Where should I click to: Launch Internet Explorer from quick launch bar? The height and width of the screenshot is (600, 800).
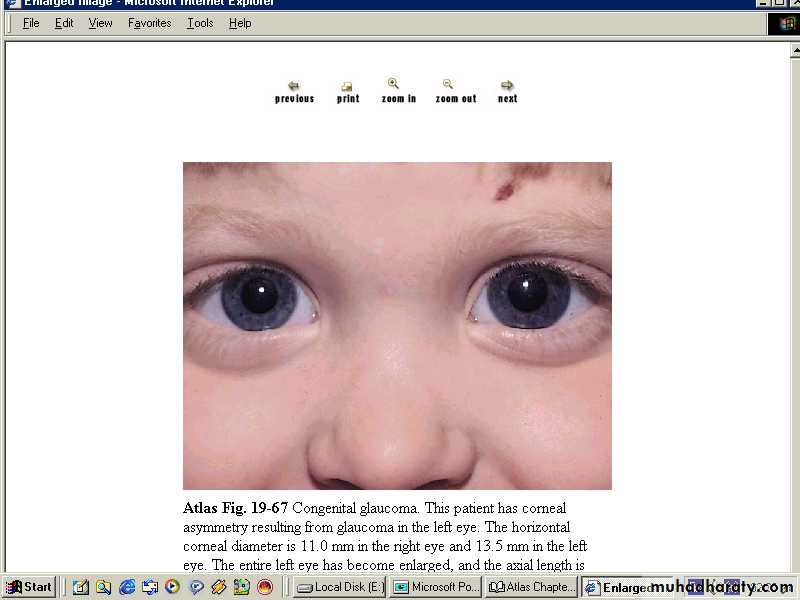point(127,587)
